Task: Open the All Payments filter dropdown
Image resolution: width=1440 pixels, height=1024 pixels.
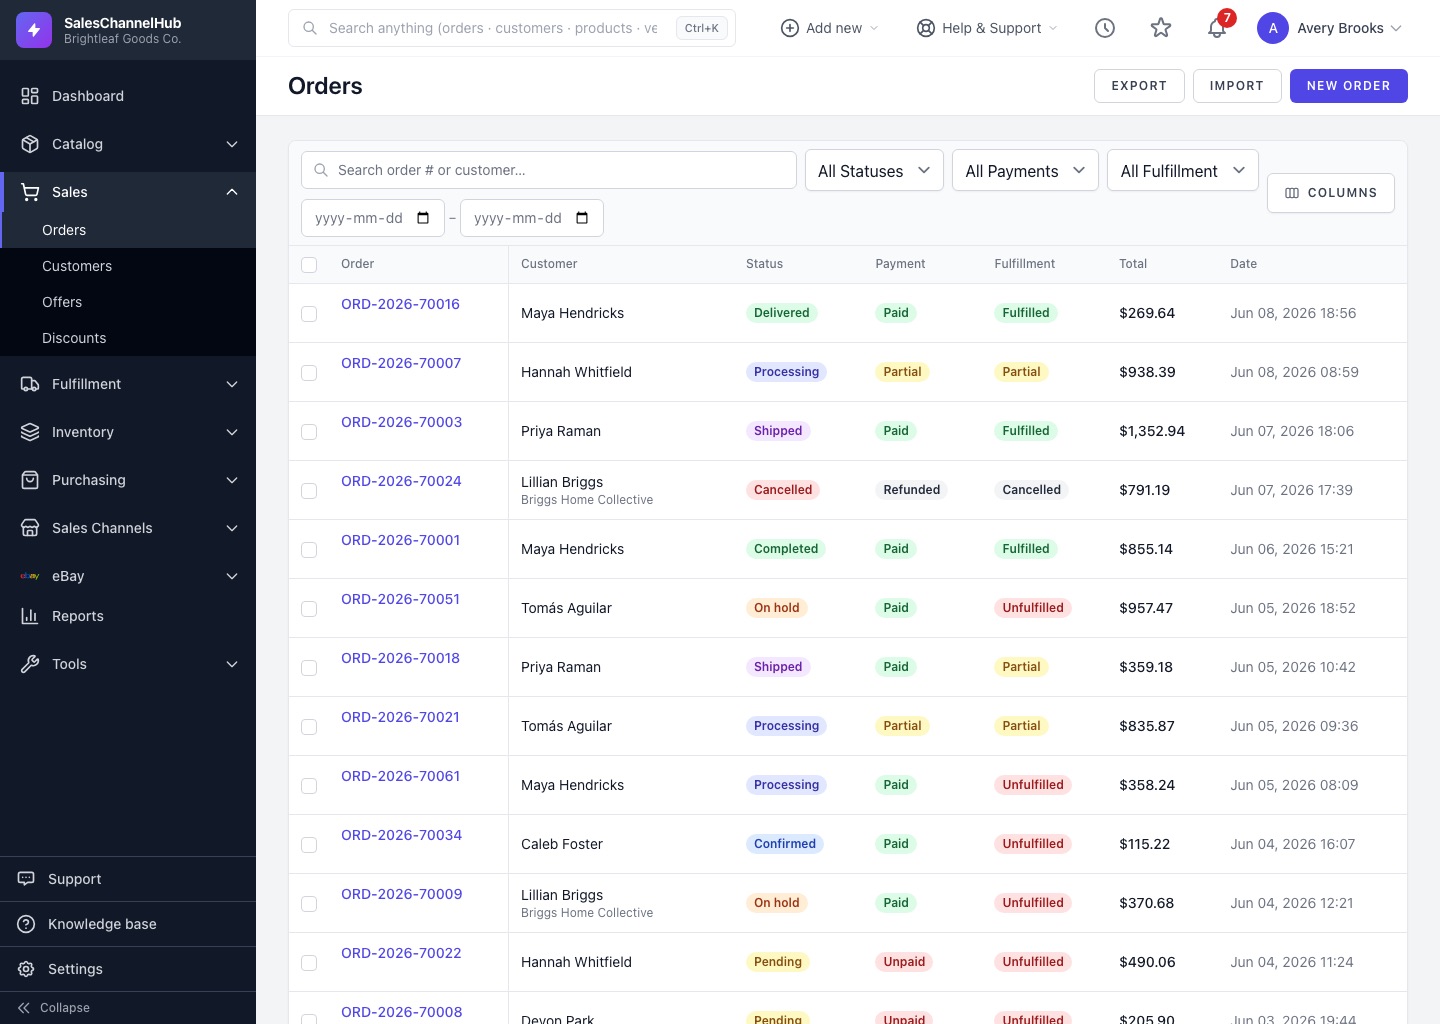Action: click(x=1025, y=171)
